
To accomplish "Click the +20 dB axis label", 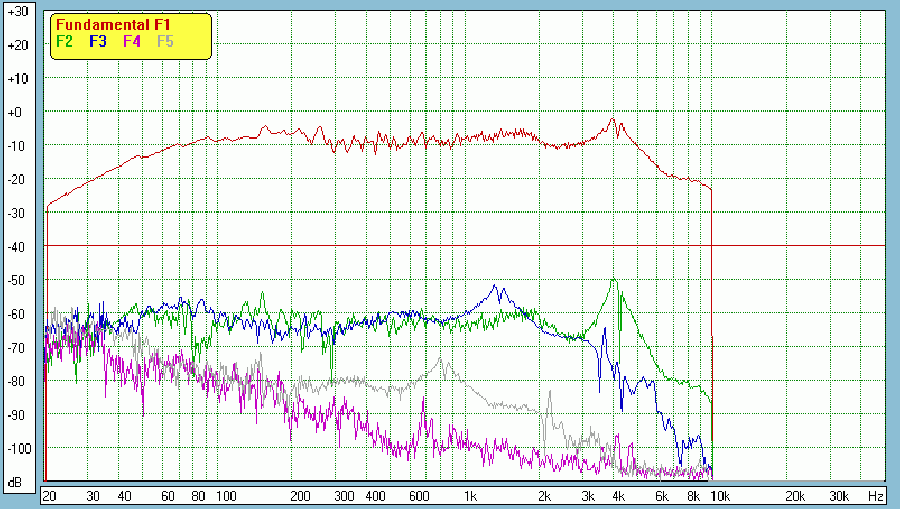I will click(18, 45).
